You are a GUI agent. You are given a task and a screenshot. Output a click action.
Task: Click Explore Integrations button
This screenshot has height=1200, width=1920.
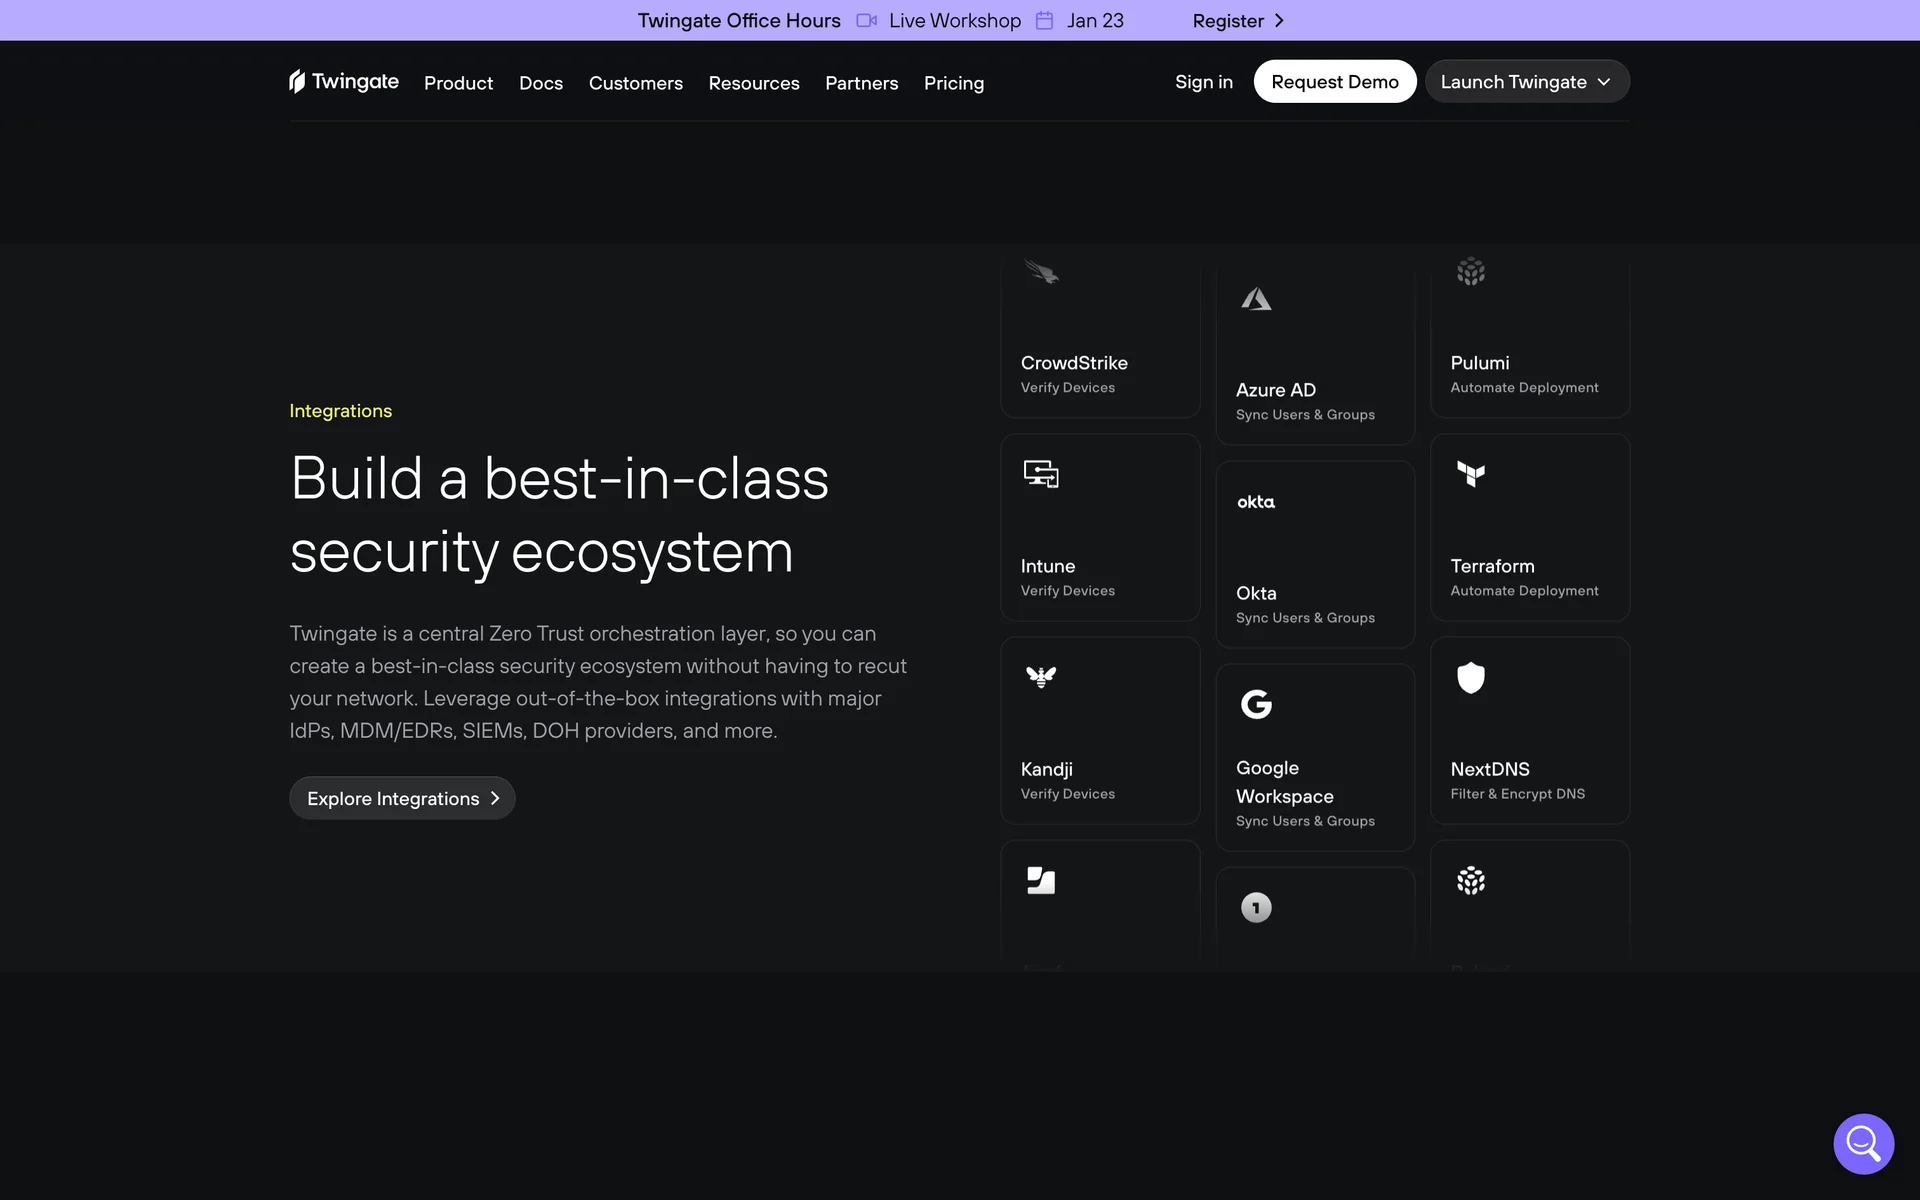(402, 798)
